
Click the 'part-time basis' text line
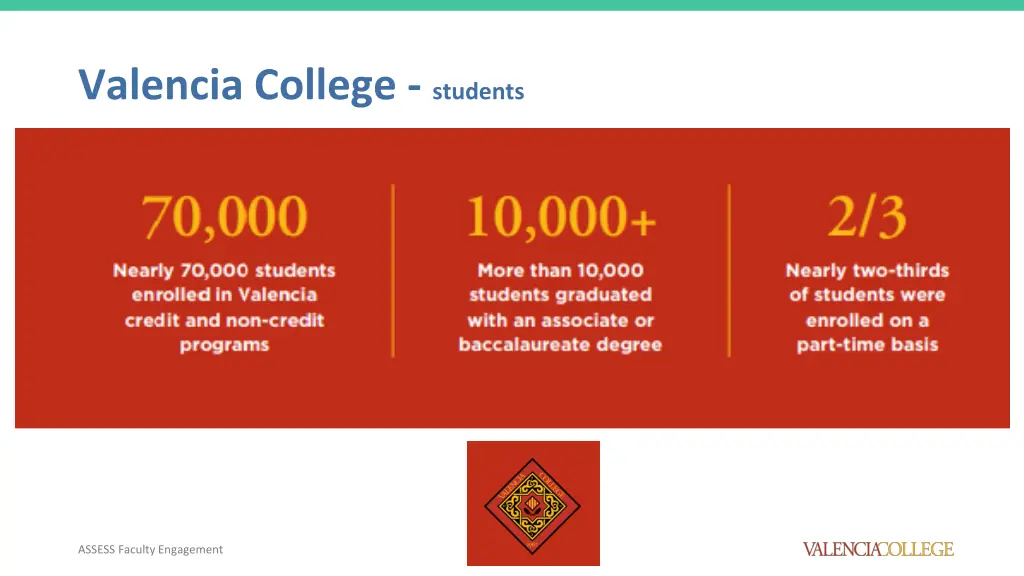coord(867,345)
